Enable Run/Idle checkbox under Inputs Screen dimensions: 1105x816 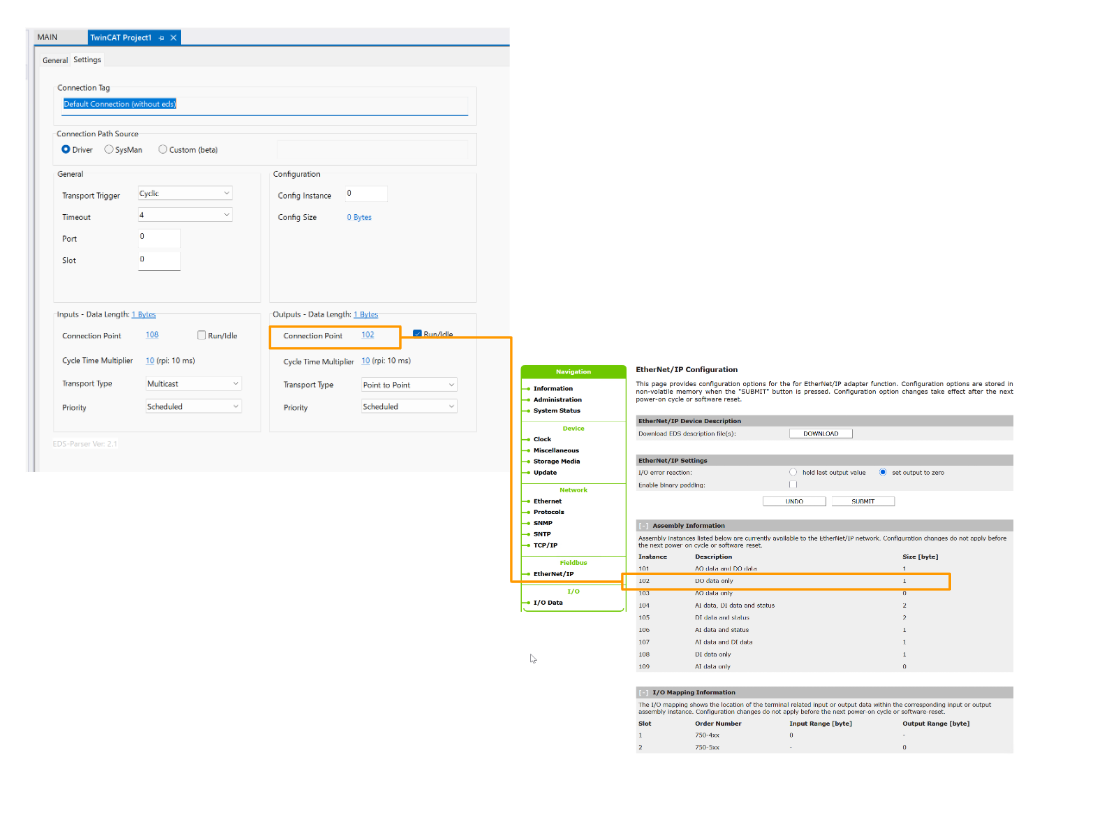(x=202, y=336)
